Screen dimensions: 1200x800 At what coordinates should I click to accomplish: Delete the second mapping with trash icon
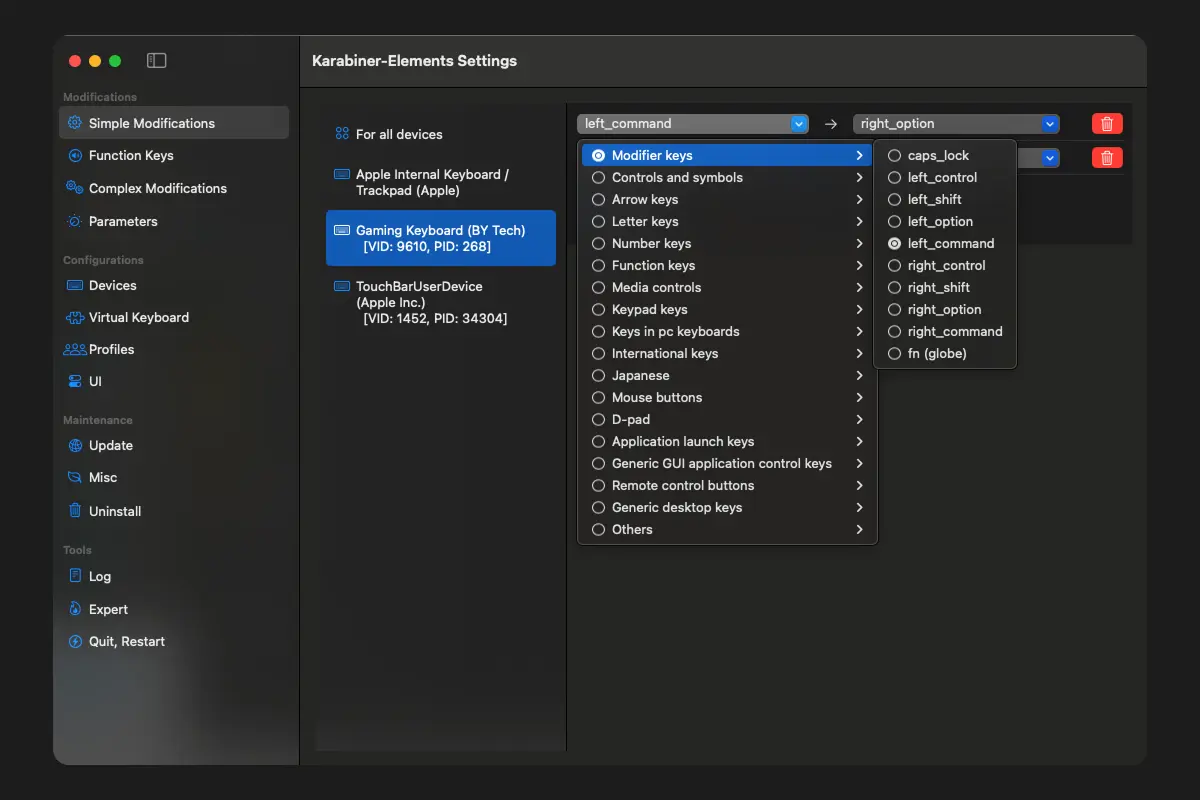(x=1107, y=158)
